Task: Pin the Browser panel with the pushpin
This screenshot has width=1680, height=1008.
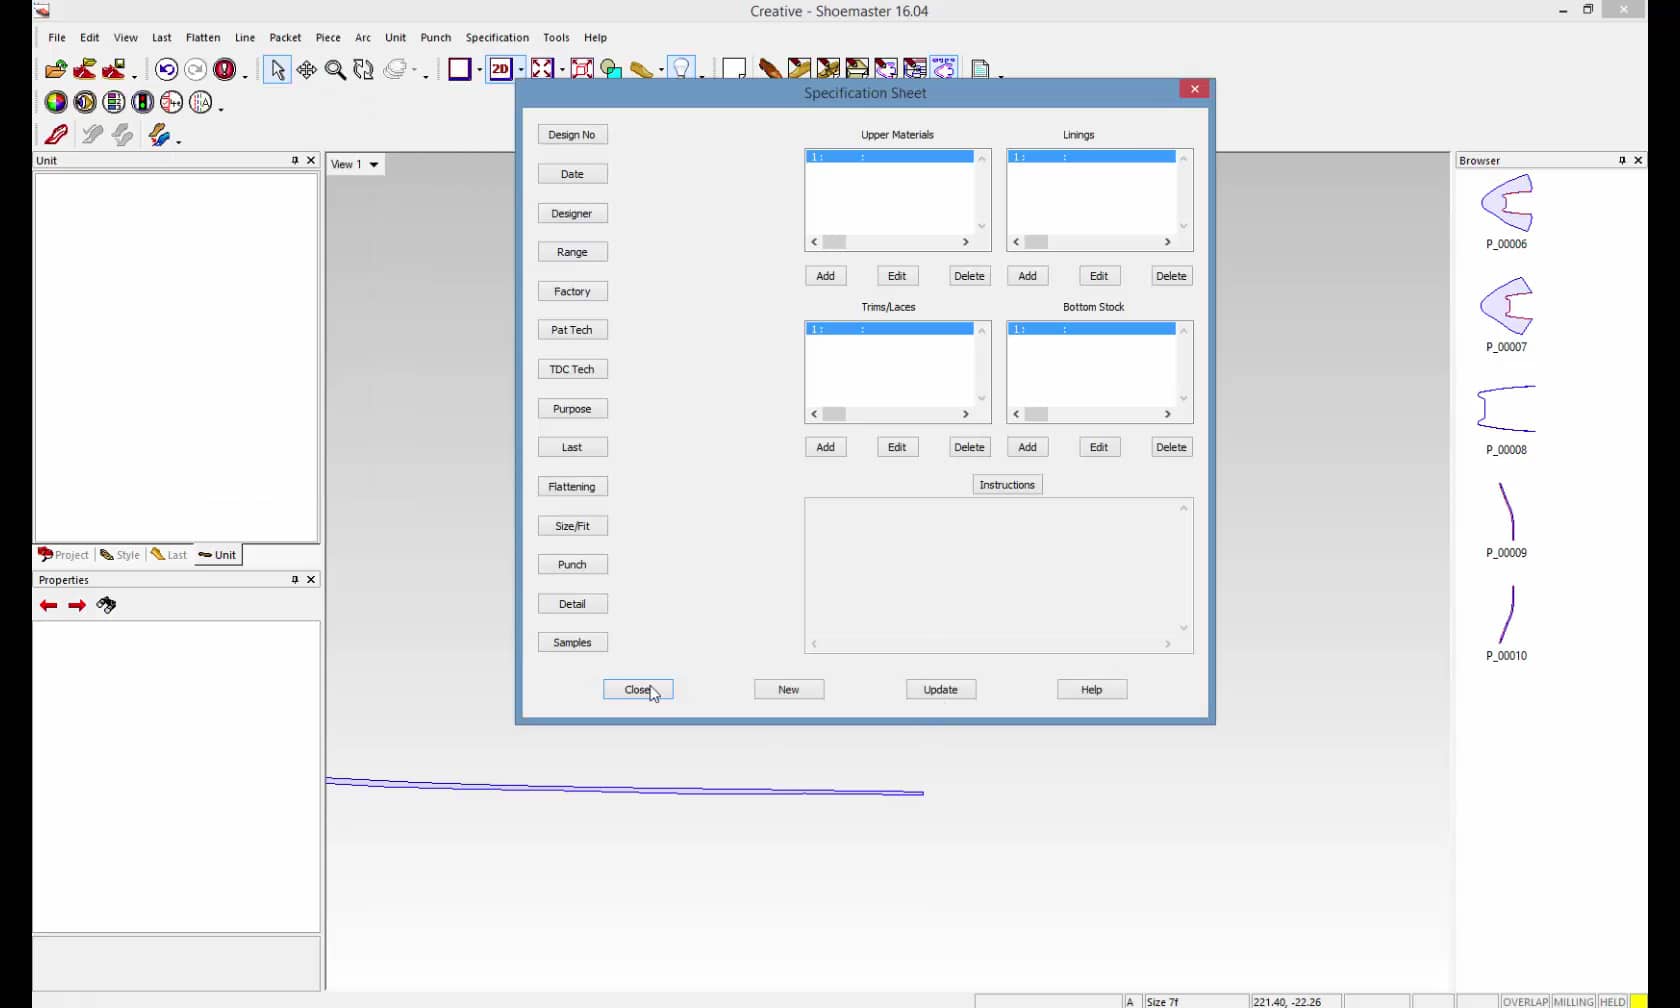Action: tap(1622, 160)
